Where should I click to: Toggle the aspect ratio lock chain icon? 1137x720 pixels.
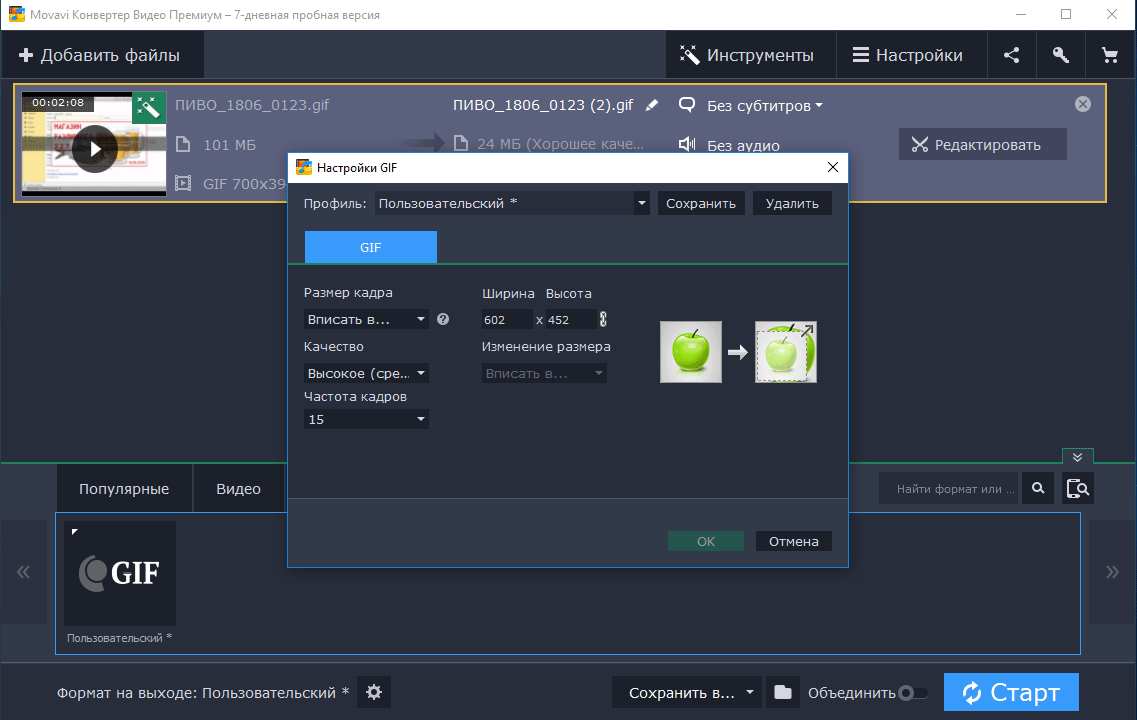point(603,319)
